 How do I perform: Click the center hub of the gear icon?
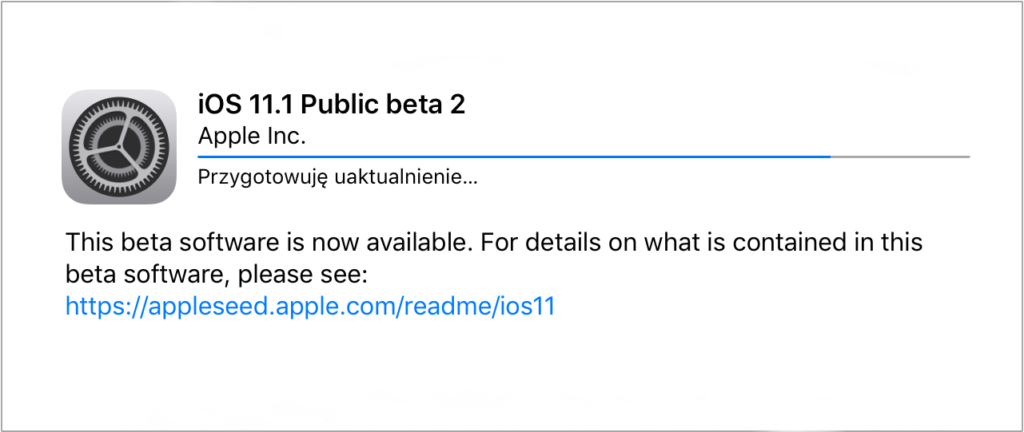(118, 146)
